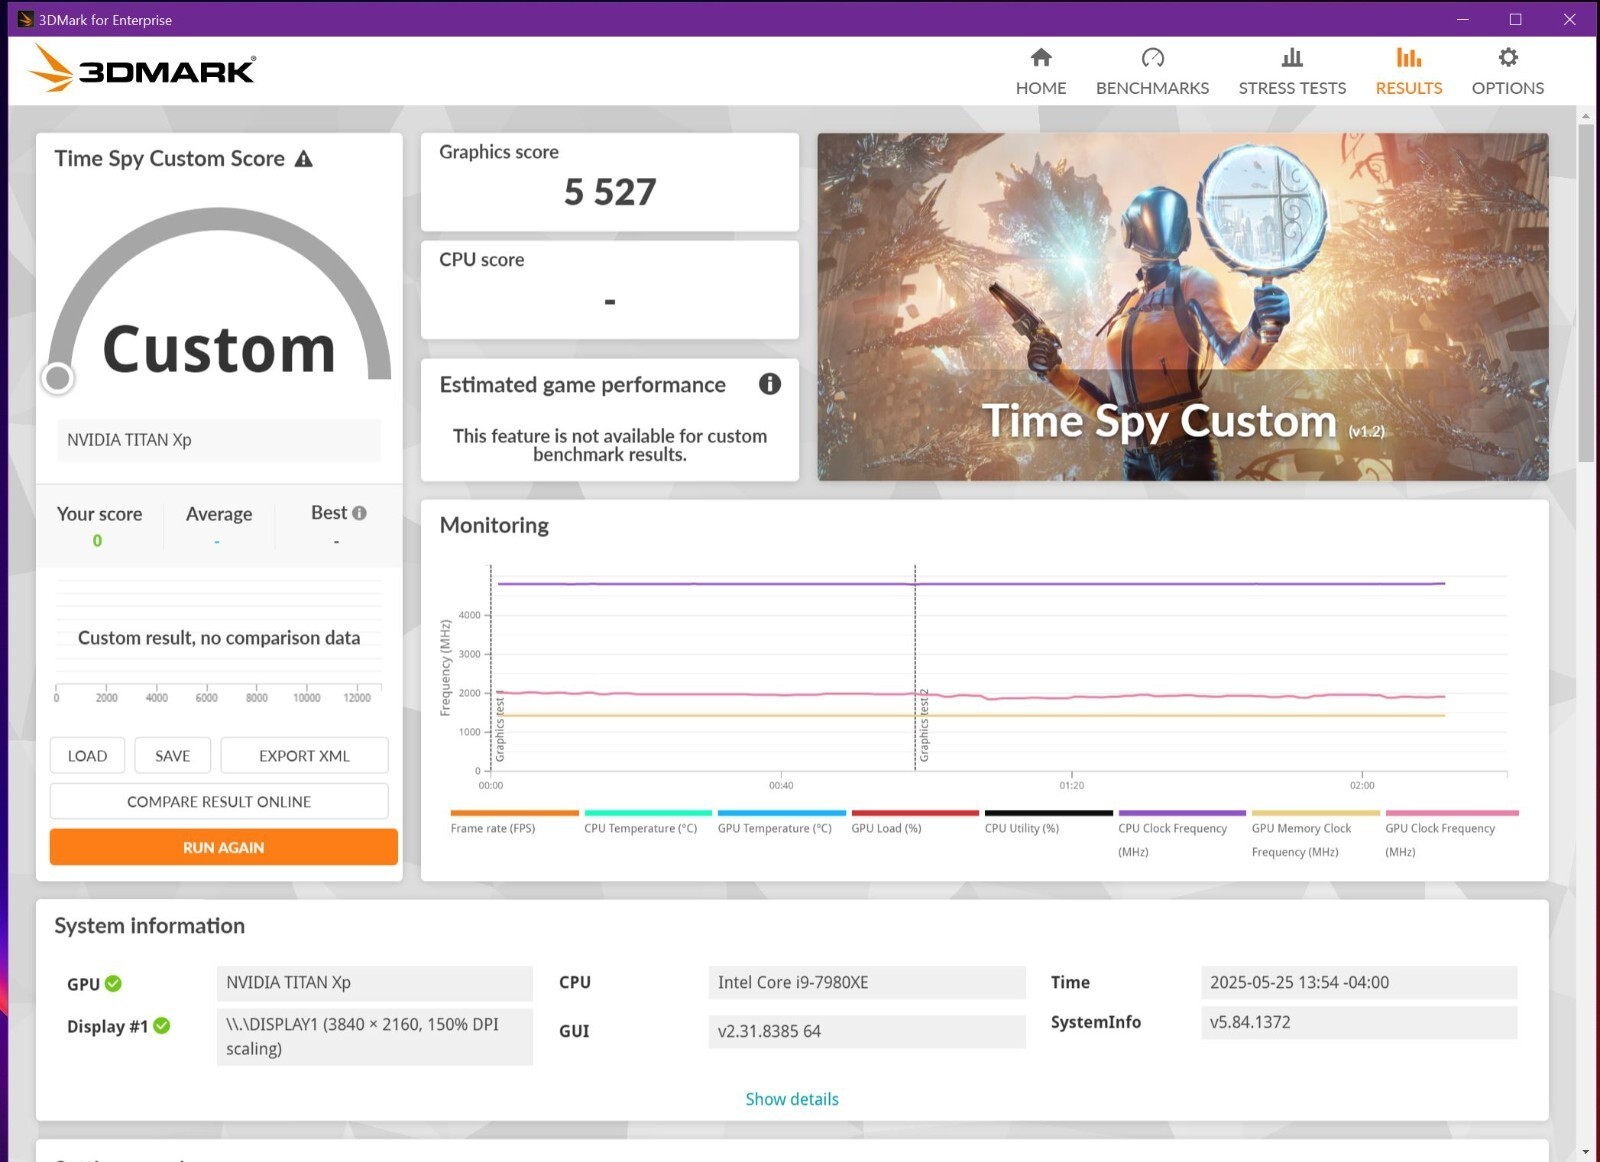Click the Results orange bars icon
This screenshot has height=1162, width=1600.
pyautogui.click(x=1408, y=57)
